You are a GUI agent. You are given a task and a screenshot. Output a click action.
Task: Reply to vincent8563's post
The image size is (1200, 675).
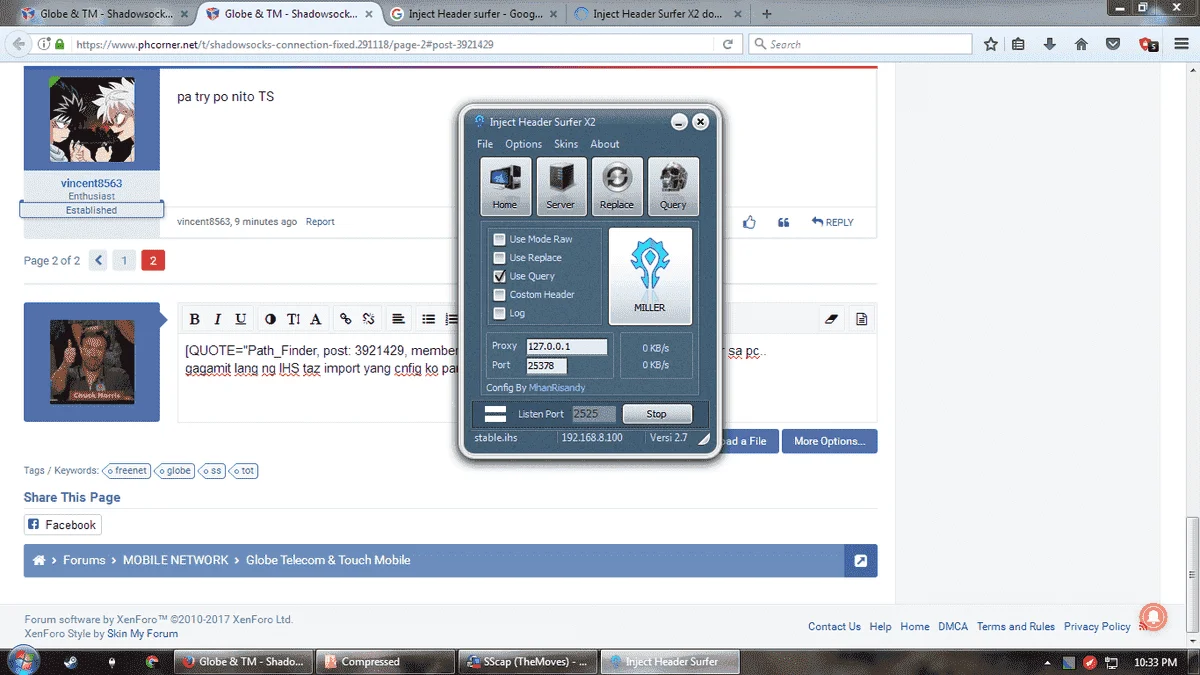pyautogui.click(x=833, y=222)
